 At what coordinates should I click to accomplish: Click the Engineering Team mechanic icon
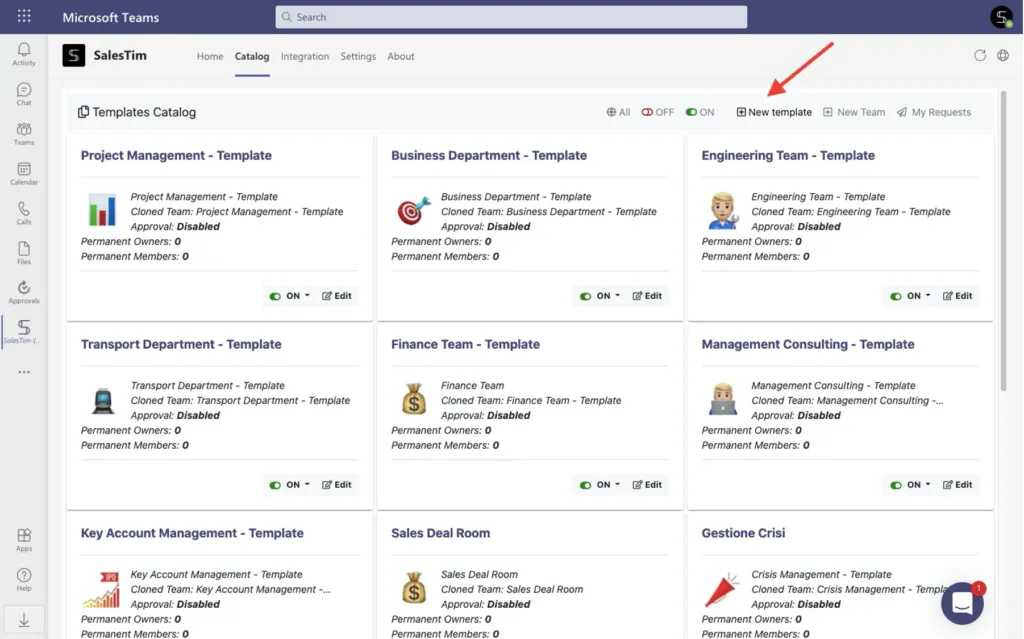point(723,210)
